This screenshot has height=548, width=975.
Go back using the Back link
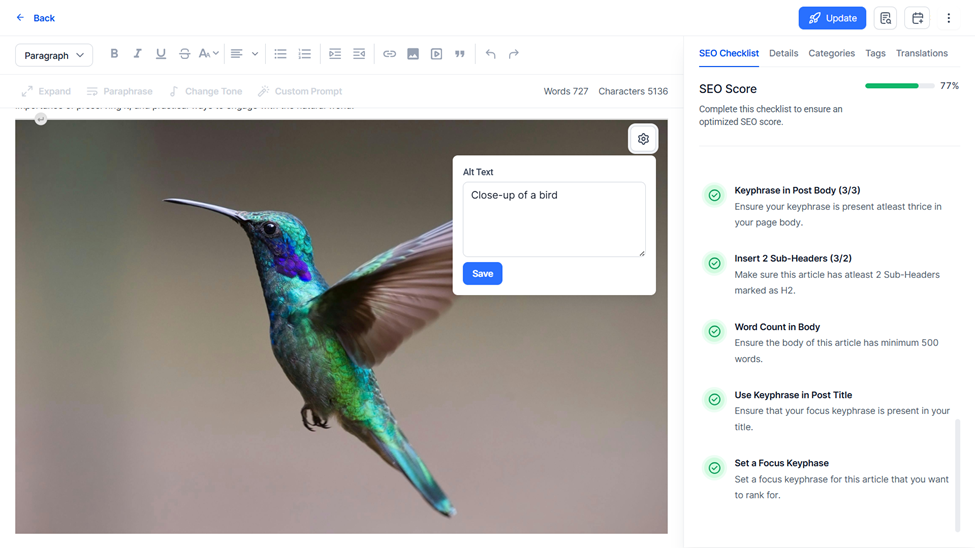35,18
